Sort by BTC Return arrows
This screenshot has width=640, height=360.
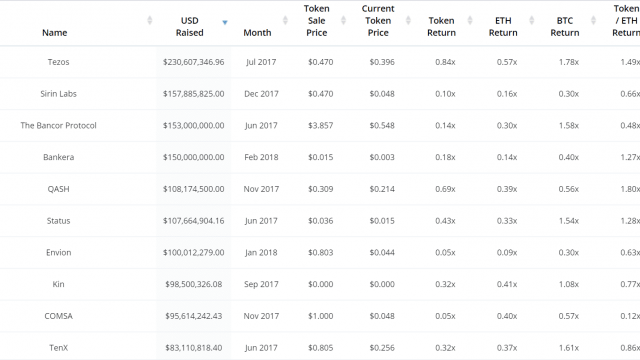tap(593, 20)
